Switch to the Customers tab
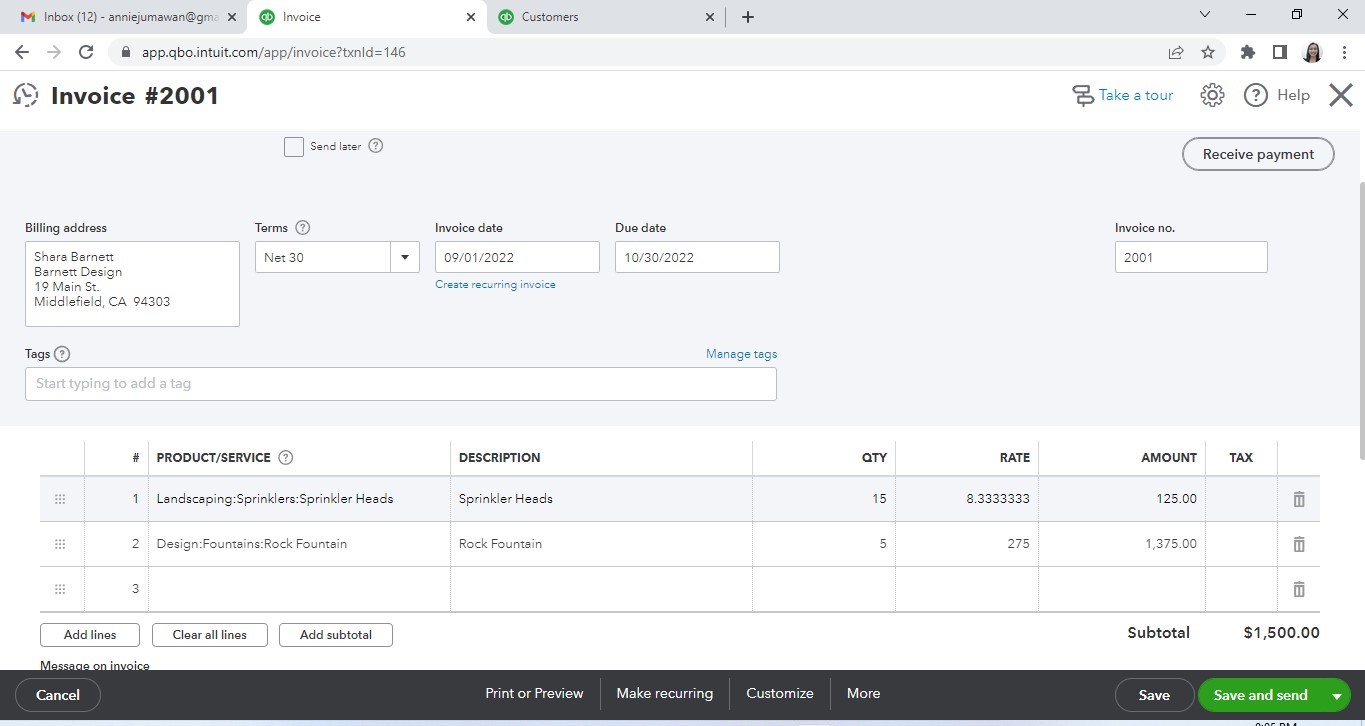 (607, 17)
